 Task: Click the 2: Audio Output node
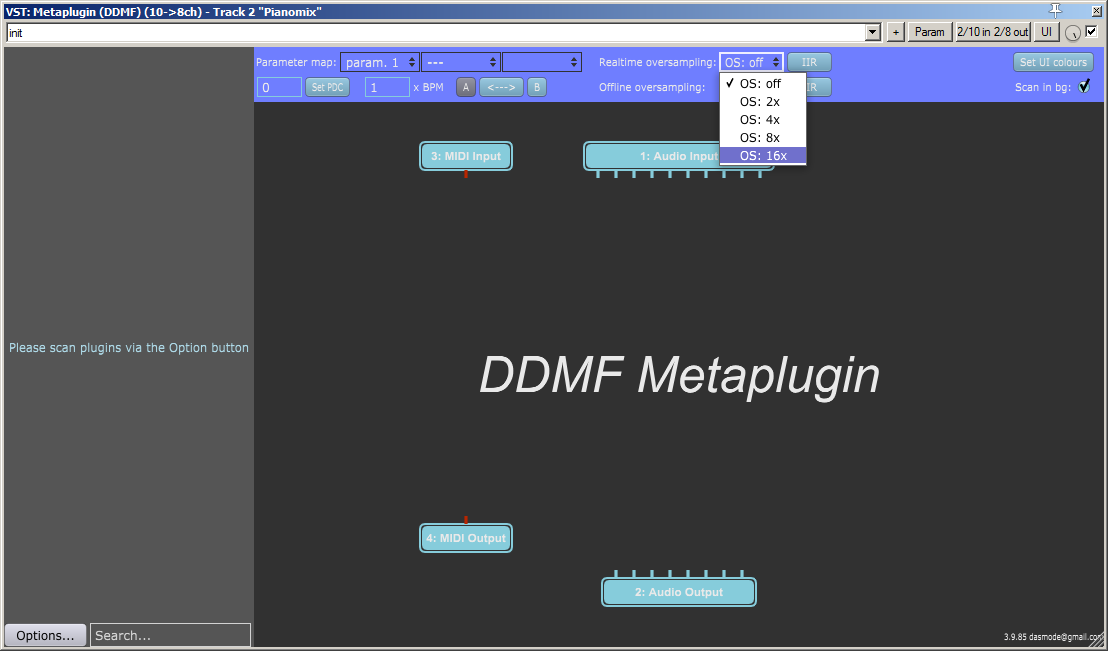click(678, 592)
